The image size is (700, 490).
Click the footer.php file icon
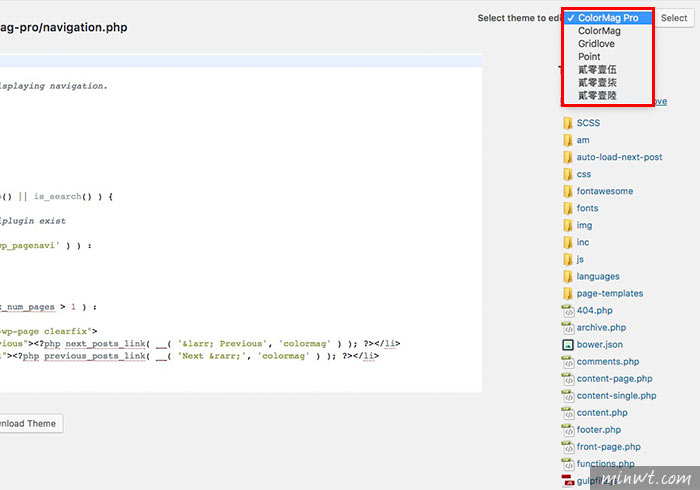click(x=568, y=430)
